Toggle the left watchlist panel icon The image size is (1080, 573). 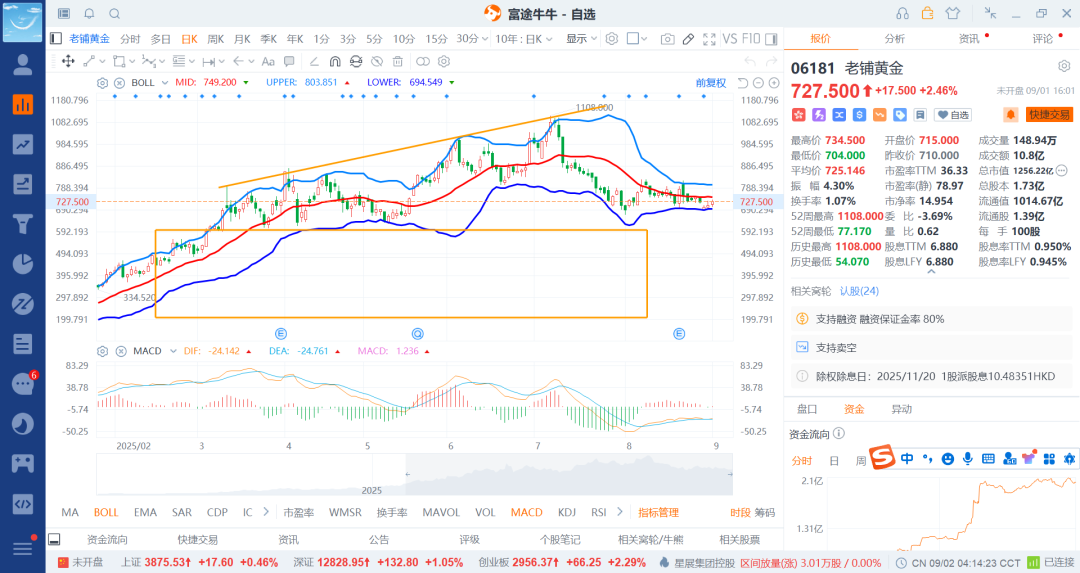(56, 39)
